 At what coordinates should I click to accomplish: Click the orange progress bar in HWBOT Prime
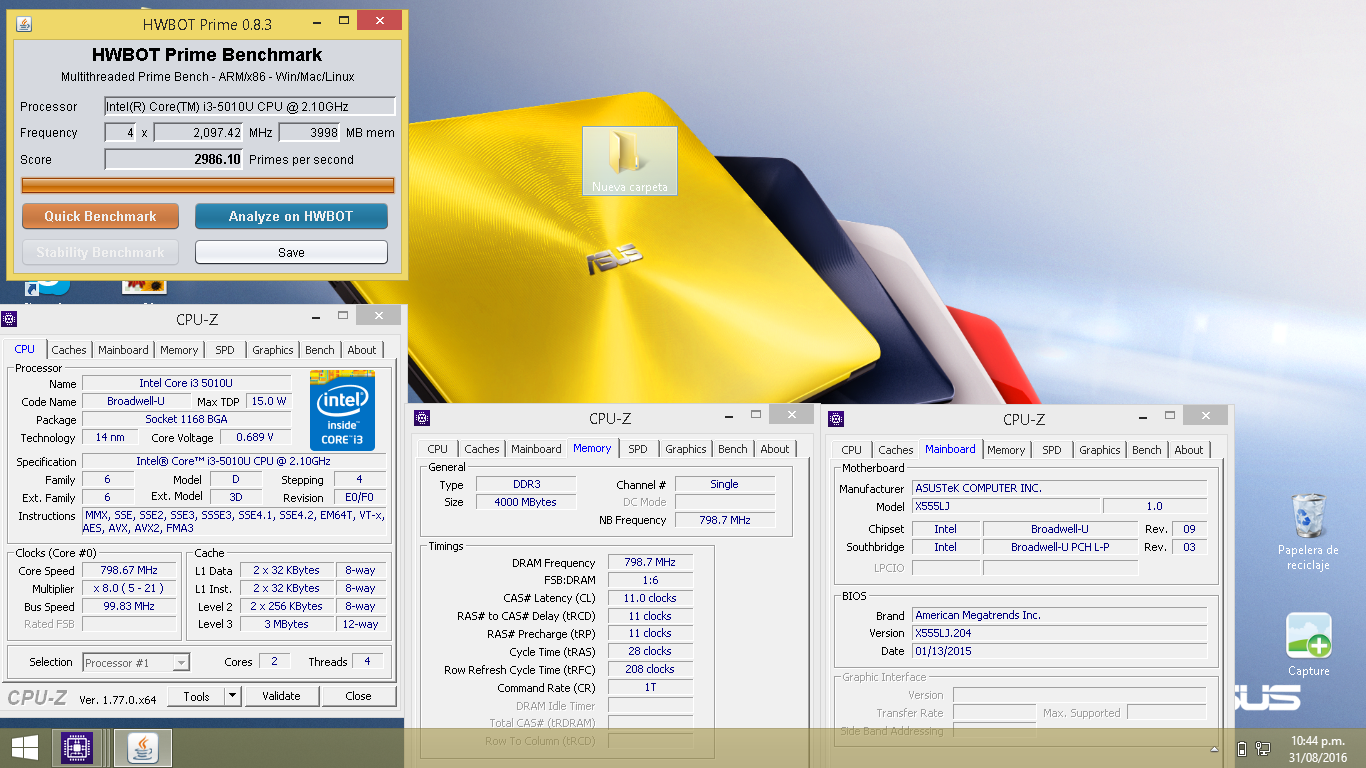(208, 185)
